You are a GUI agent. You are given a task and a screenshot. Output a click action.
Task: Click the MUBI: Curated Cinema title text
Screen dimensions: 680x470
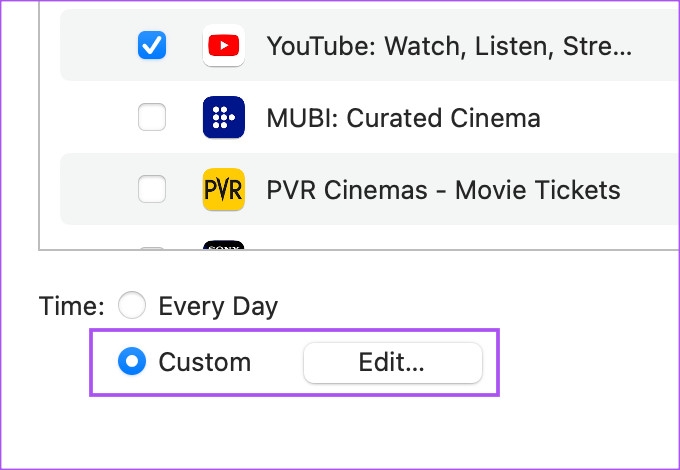(404, 118)
